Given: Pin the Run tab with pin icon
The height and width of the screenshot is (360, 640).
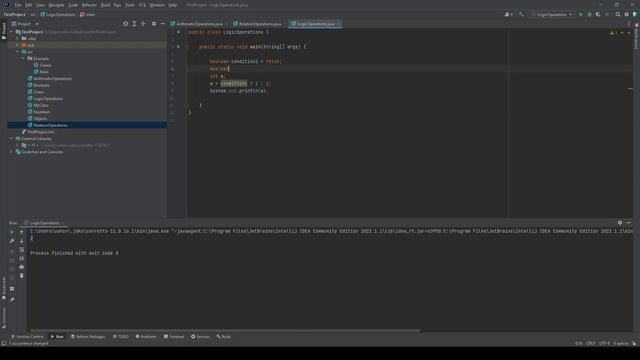Looking at the screenshot, I should click(12, 300).
